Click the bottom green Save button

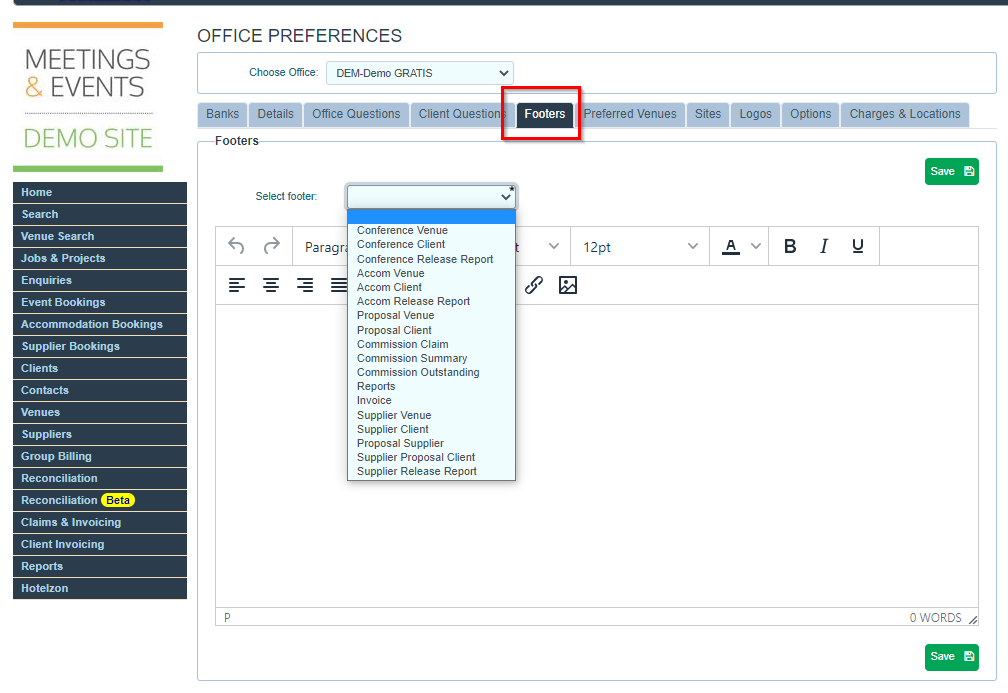point(951,657)
